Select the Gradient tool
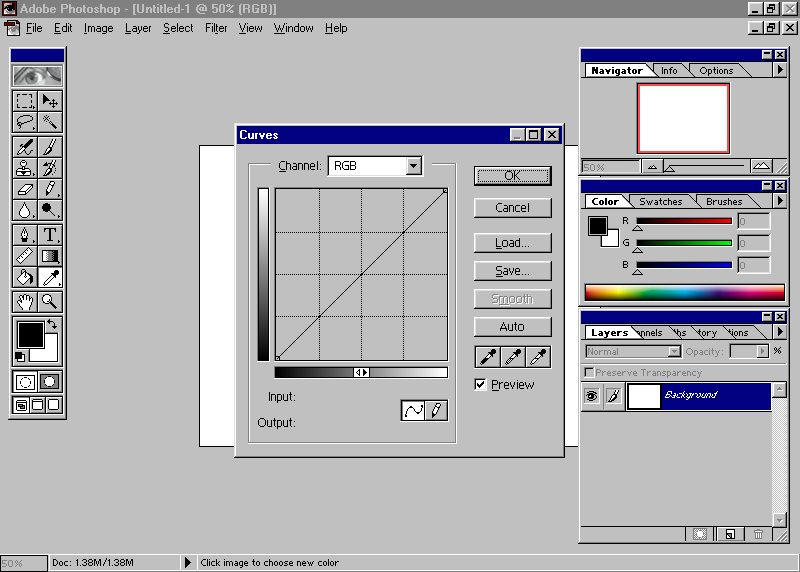800x572 pixels. coord(50,256)
